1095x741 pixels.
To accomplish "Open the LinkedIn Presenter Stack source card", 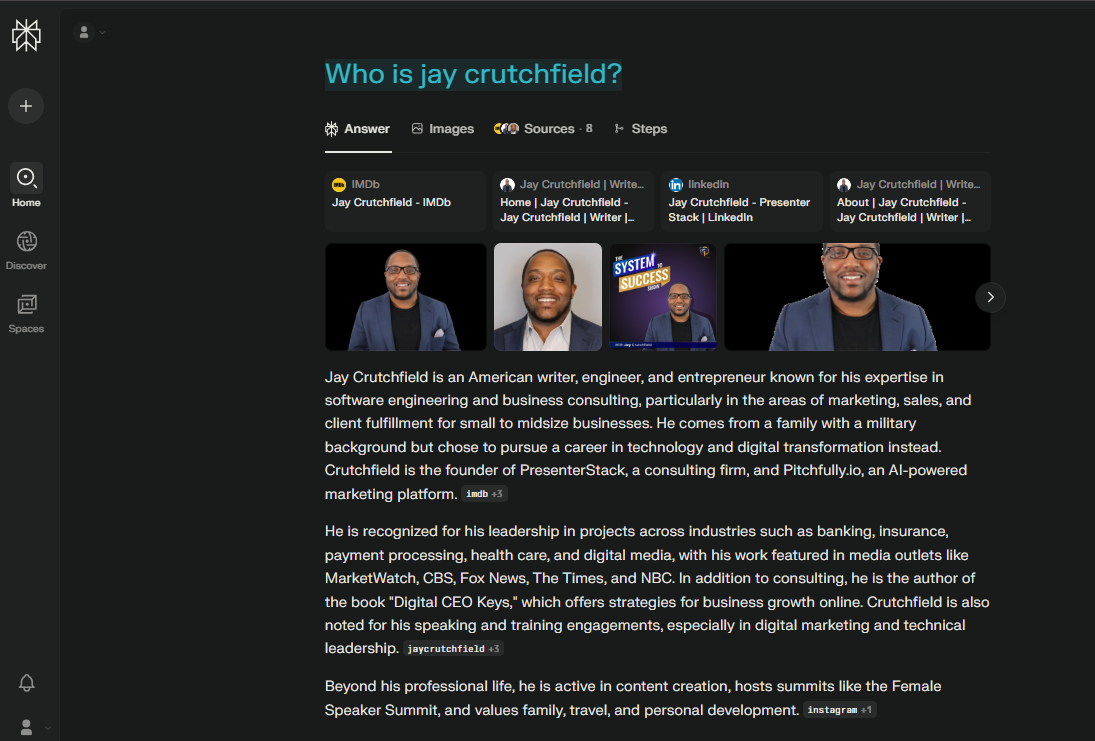I will 742,201.
